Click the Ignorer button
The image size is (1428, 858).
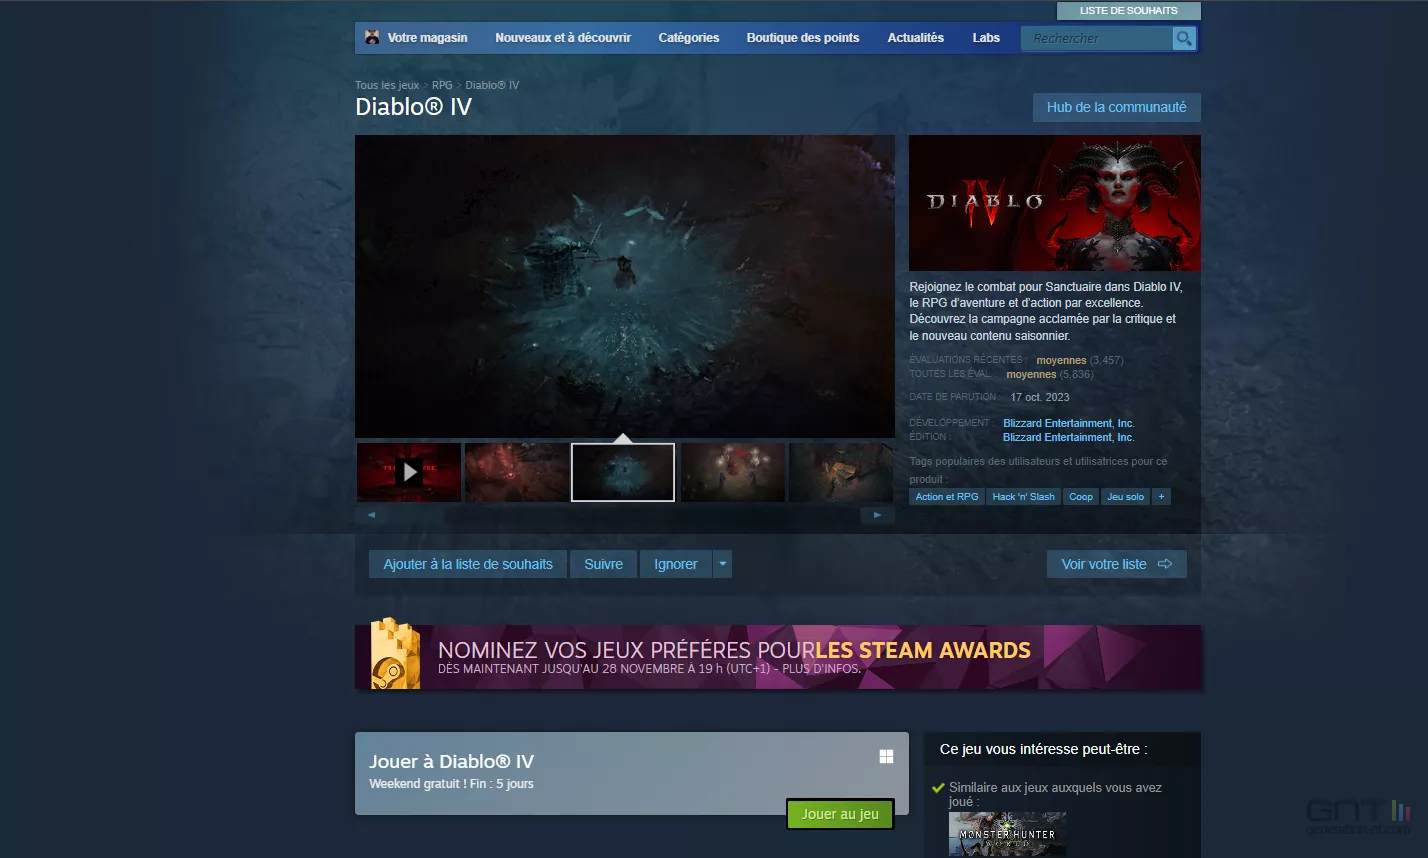(676, 564)
